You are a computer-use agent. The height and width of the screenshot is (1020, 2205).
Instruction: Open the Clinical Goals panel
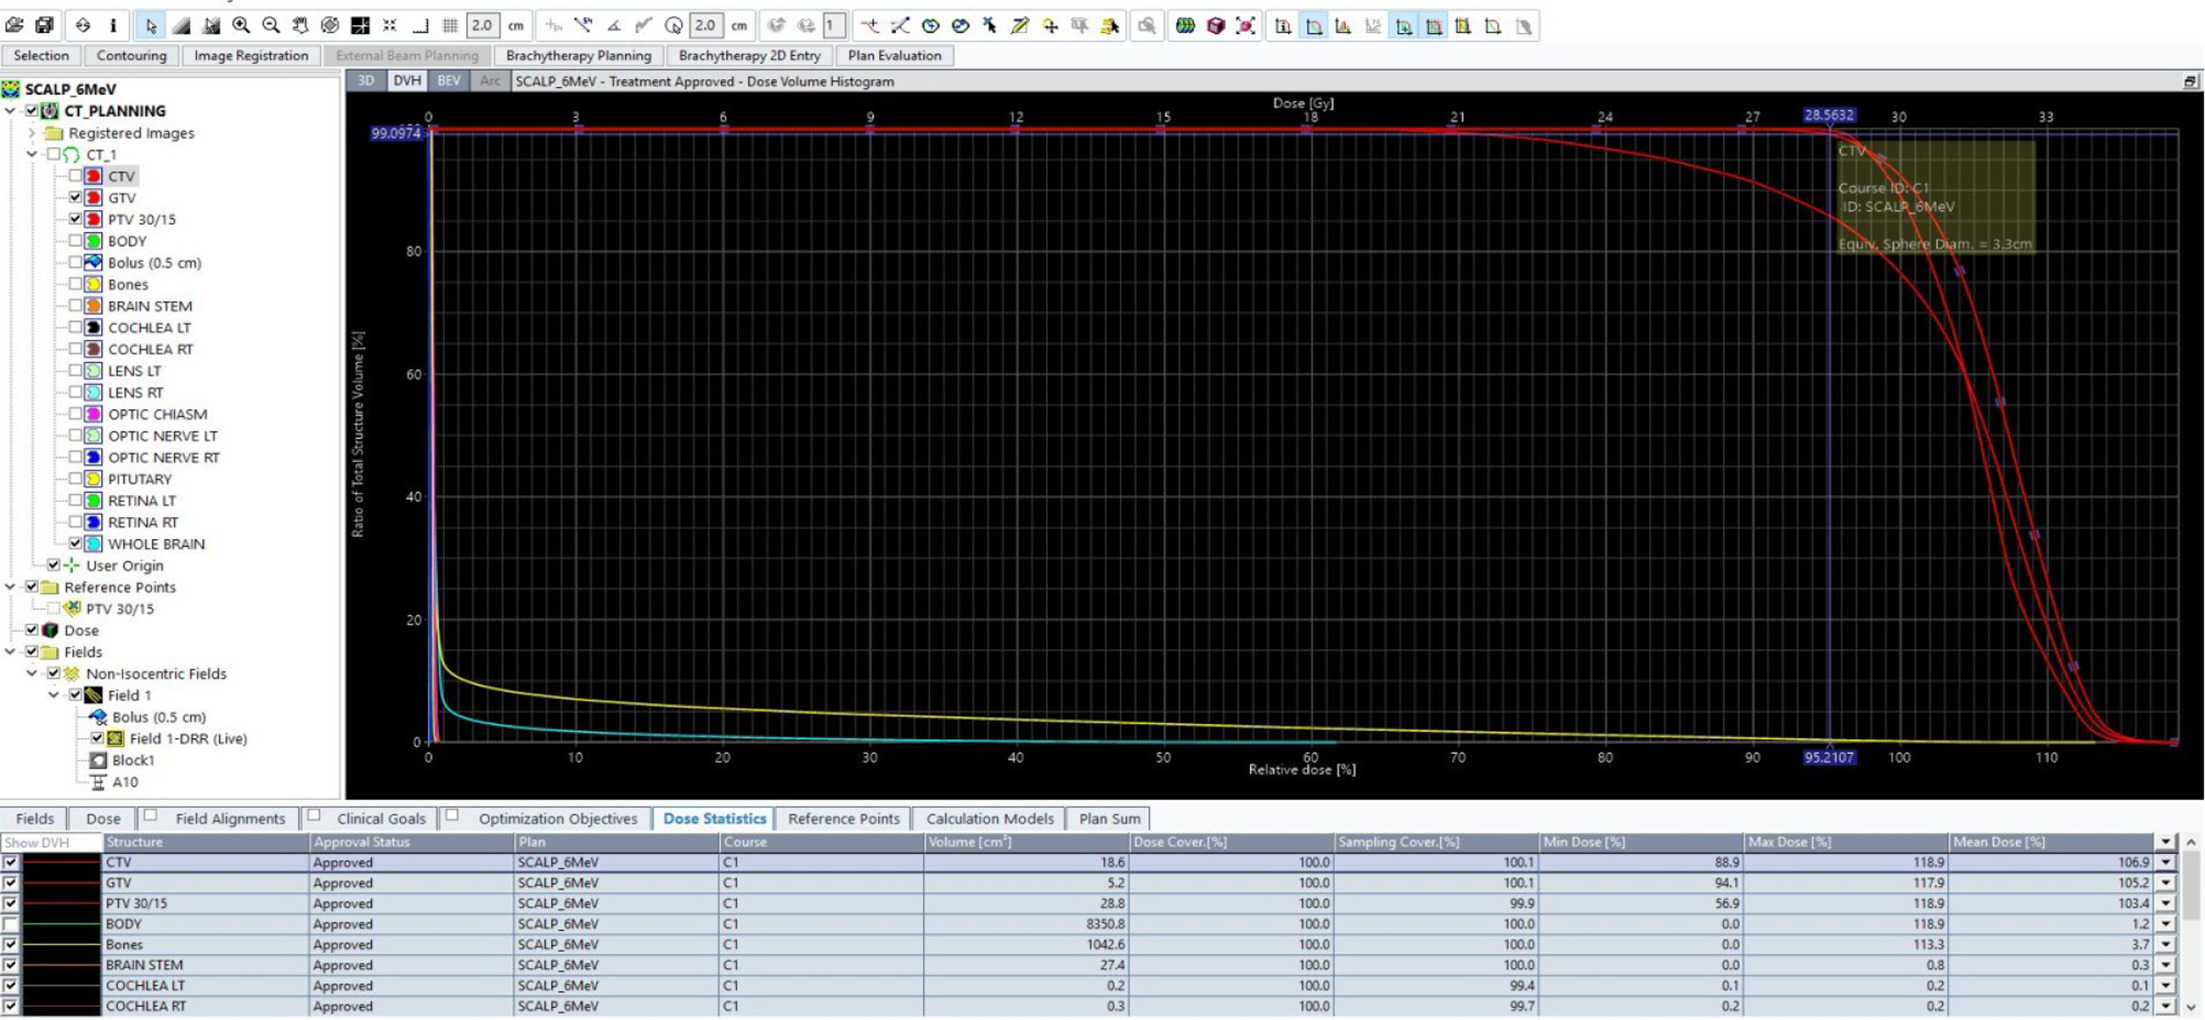click(x=383, y=818)
